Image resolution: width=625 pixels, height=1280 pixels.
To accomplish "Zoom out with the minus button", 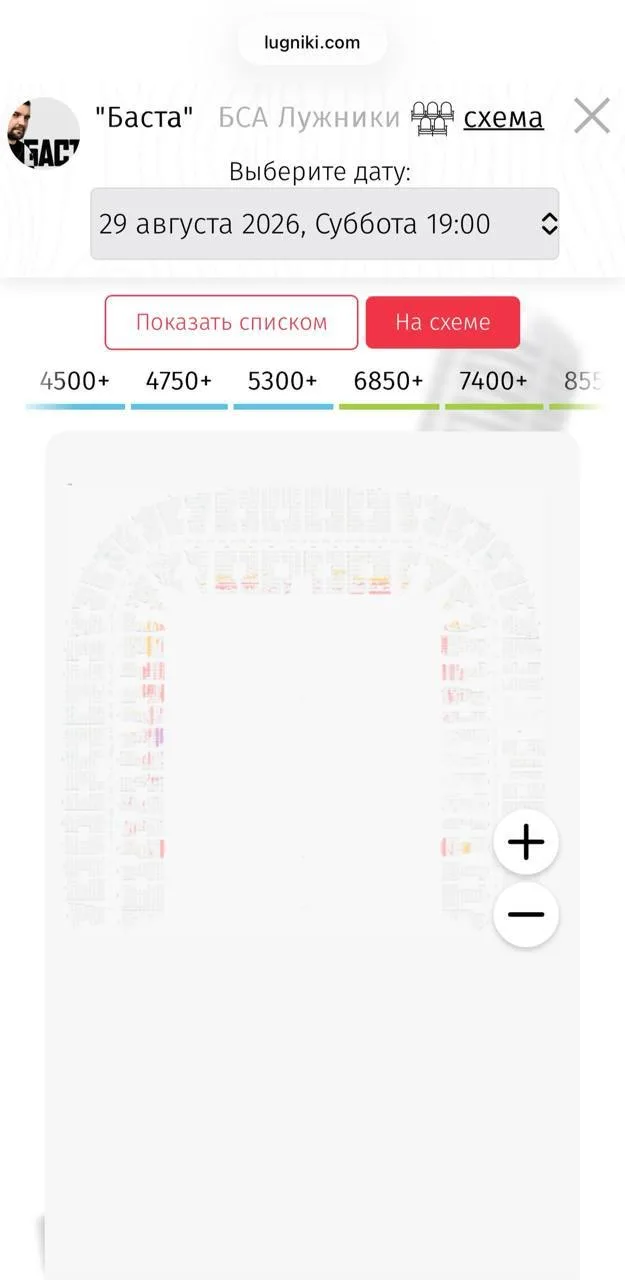I will coord(526,915).
